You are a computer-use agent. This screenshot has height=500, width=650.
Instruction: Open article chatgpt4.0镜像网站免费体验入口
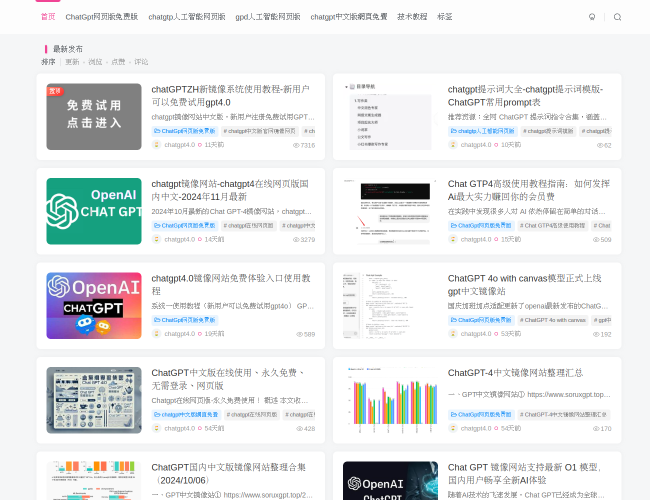(231, 284)
